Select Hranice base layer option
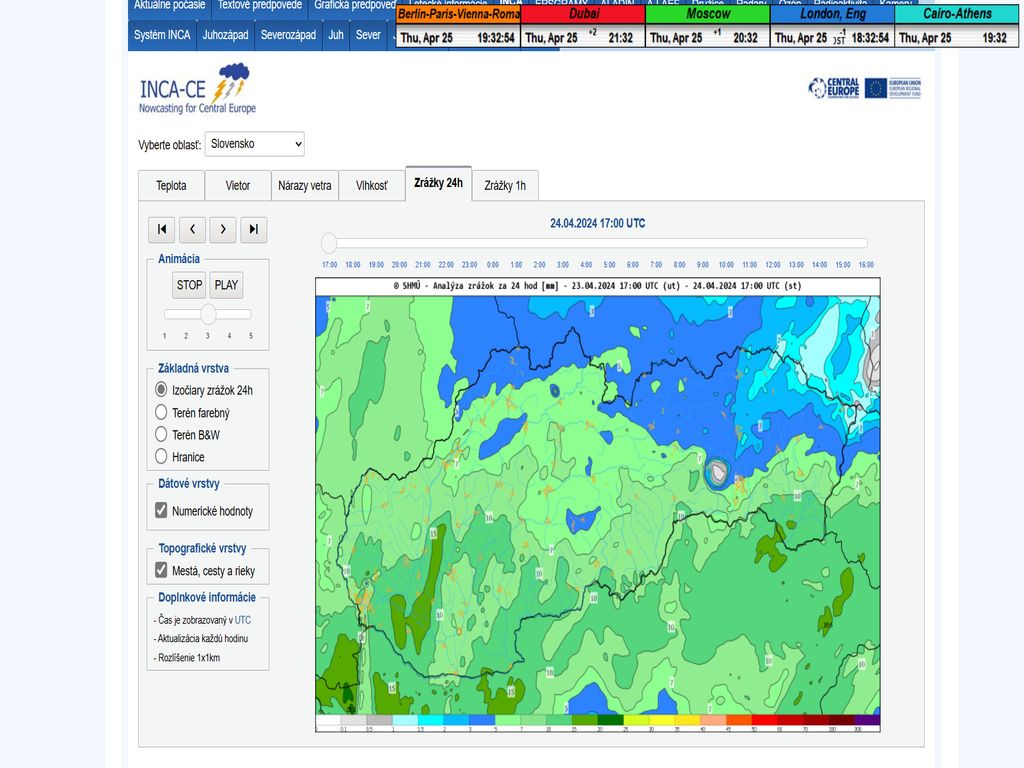Viewport: 1024px width, 768px height. [x=161, y=457]
